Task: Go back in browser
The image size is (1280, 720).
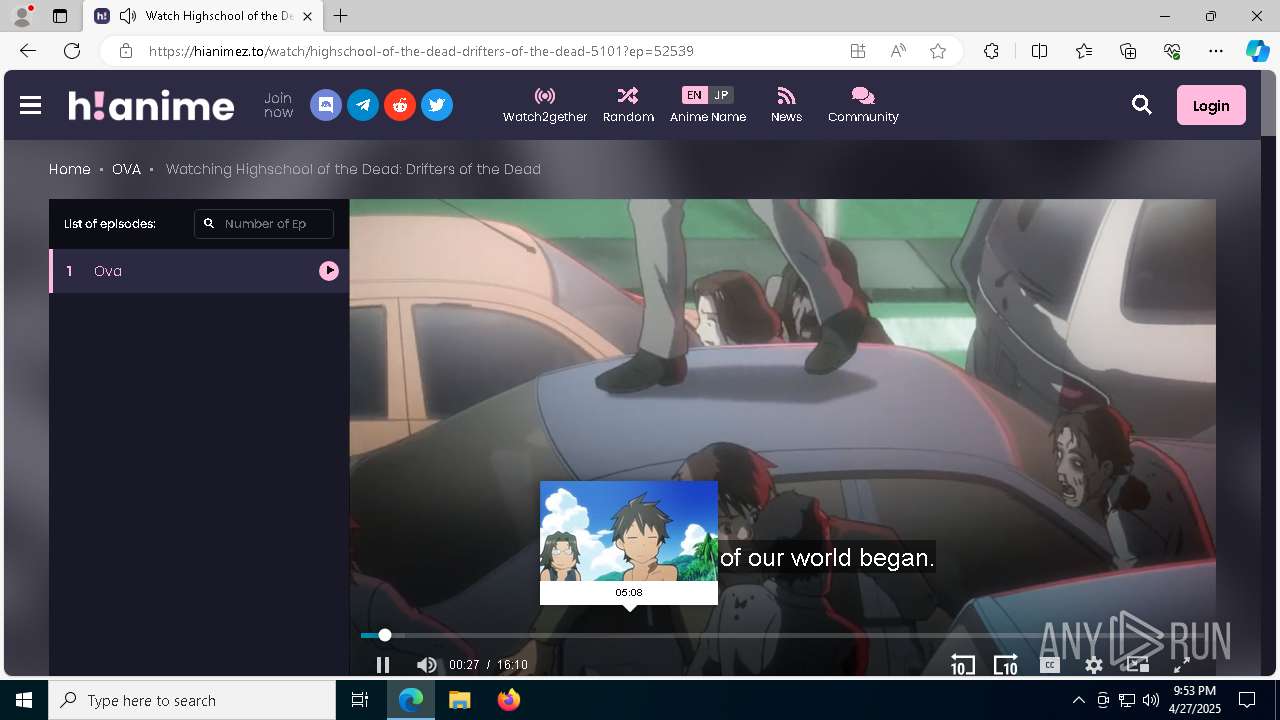Action: [28, 51]
